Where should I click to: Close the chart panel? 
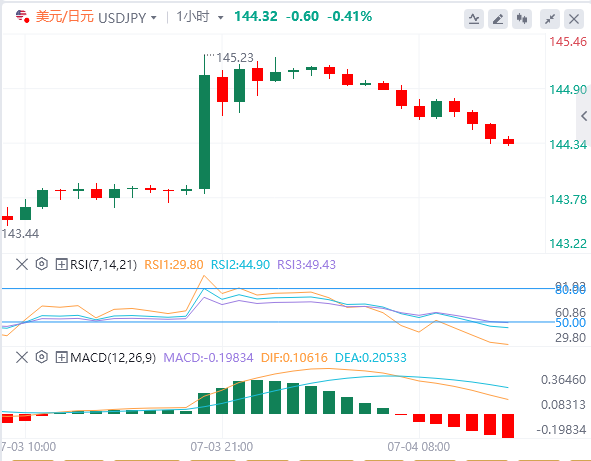pos(574,19)
